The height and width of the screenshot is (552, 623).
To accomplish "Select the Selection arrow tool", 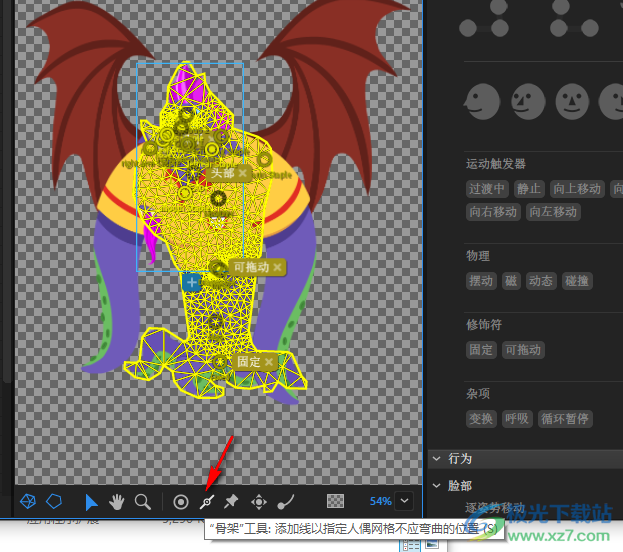I will pos(91,502).
